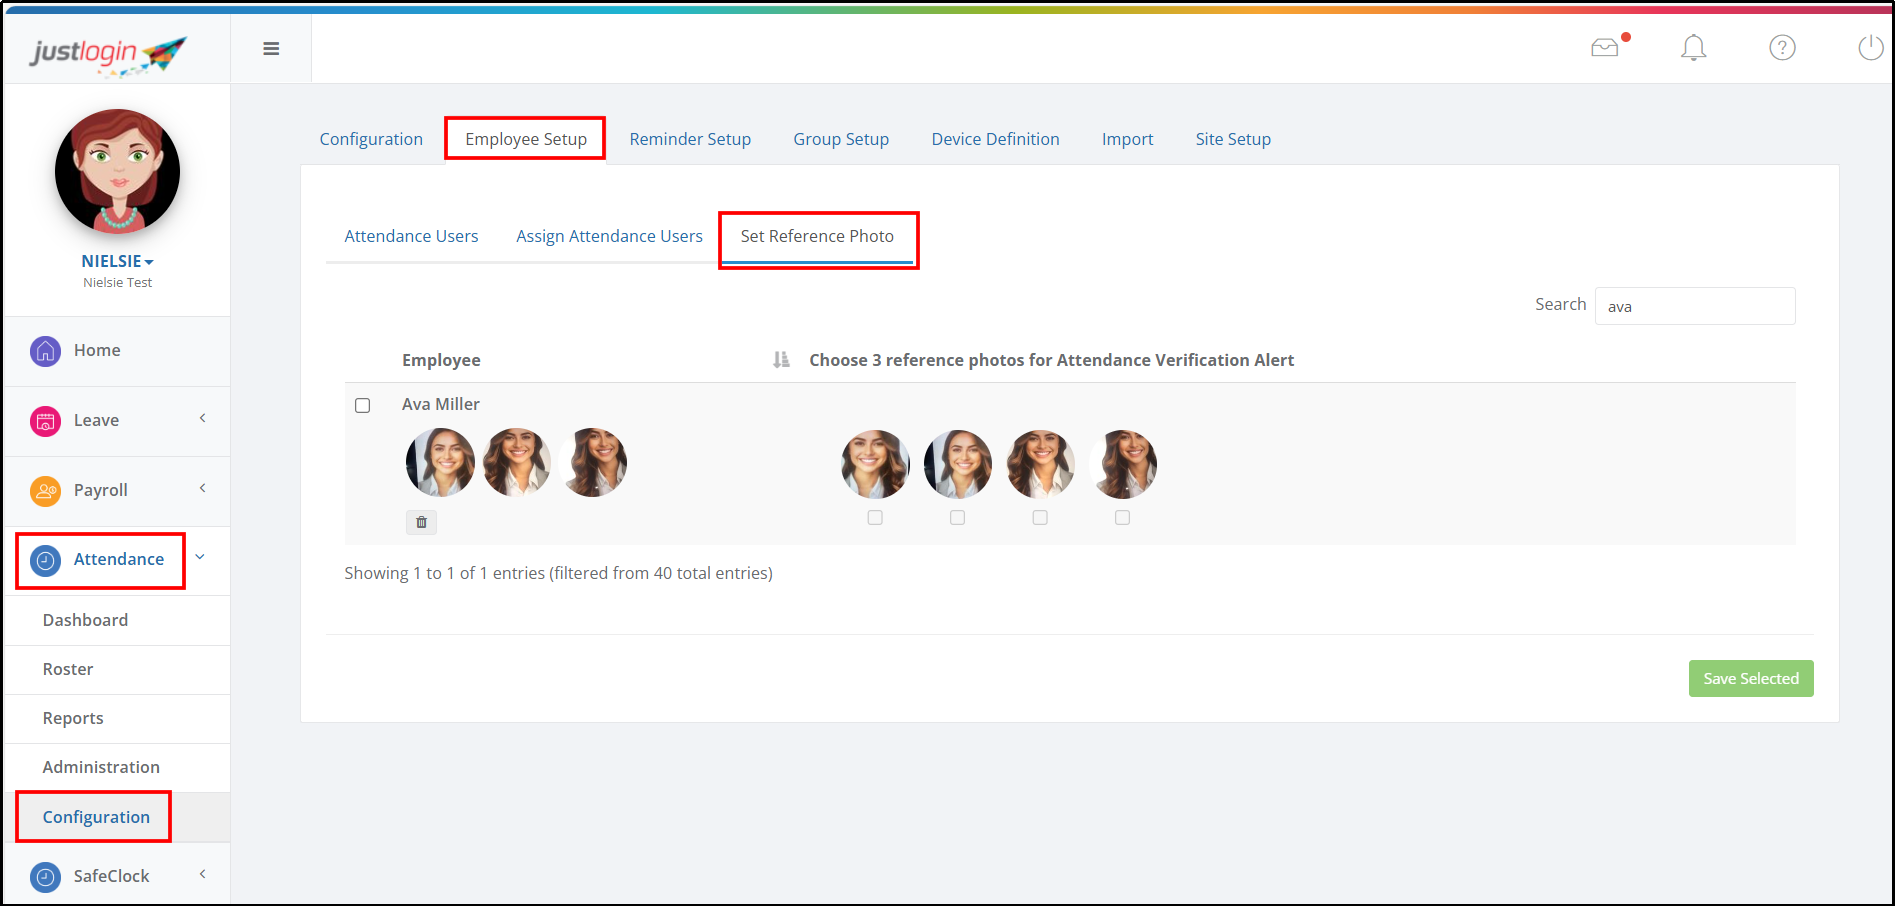Open the Group Setup tab
The image size is (1895, 906).
841,139
